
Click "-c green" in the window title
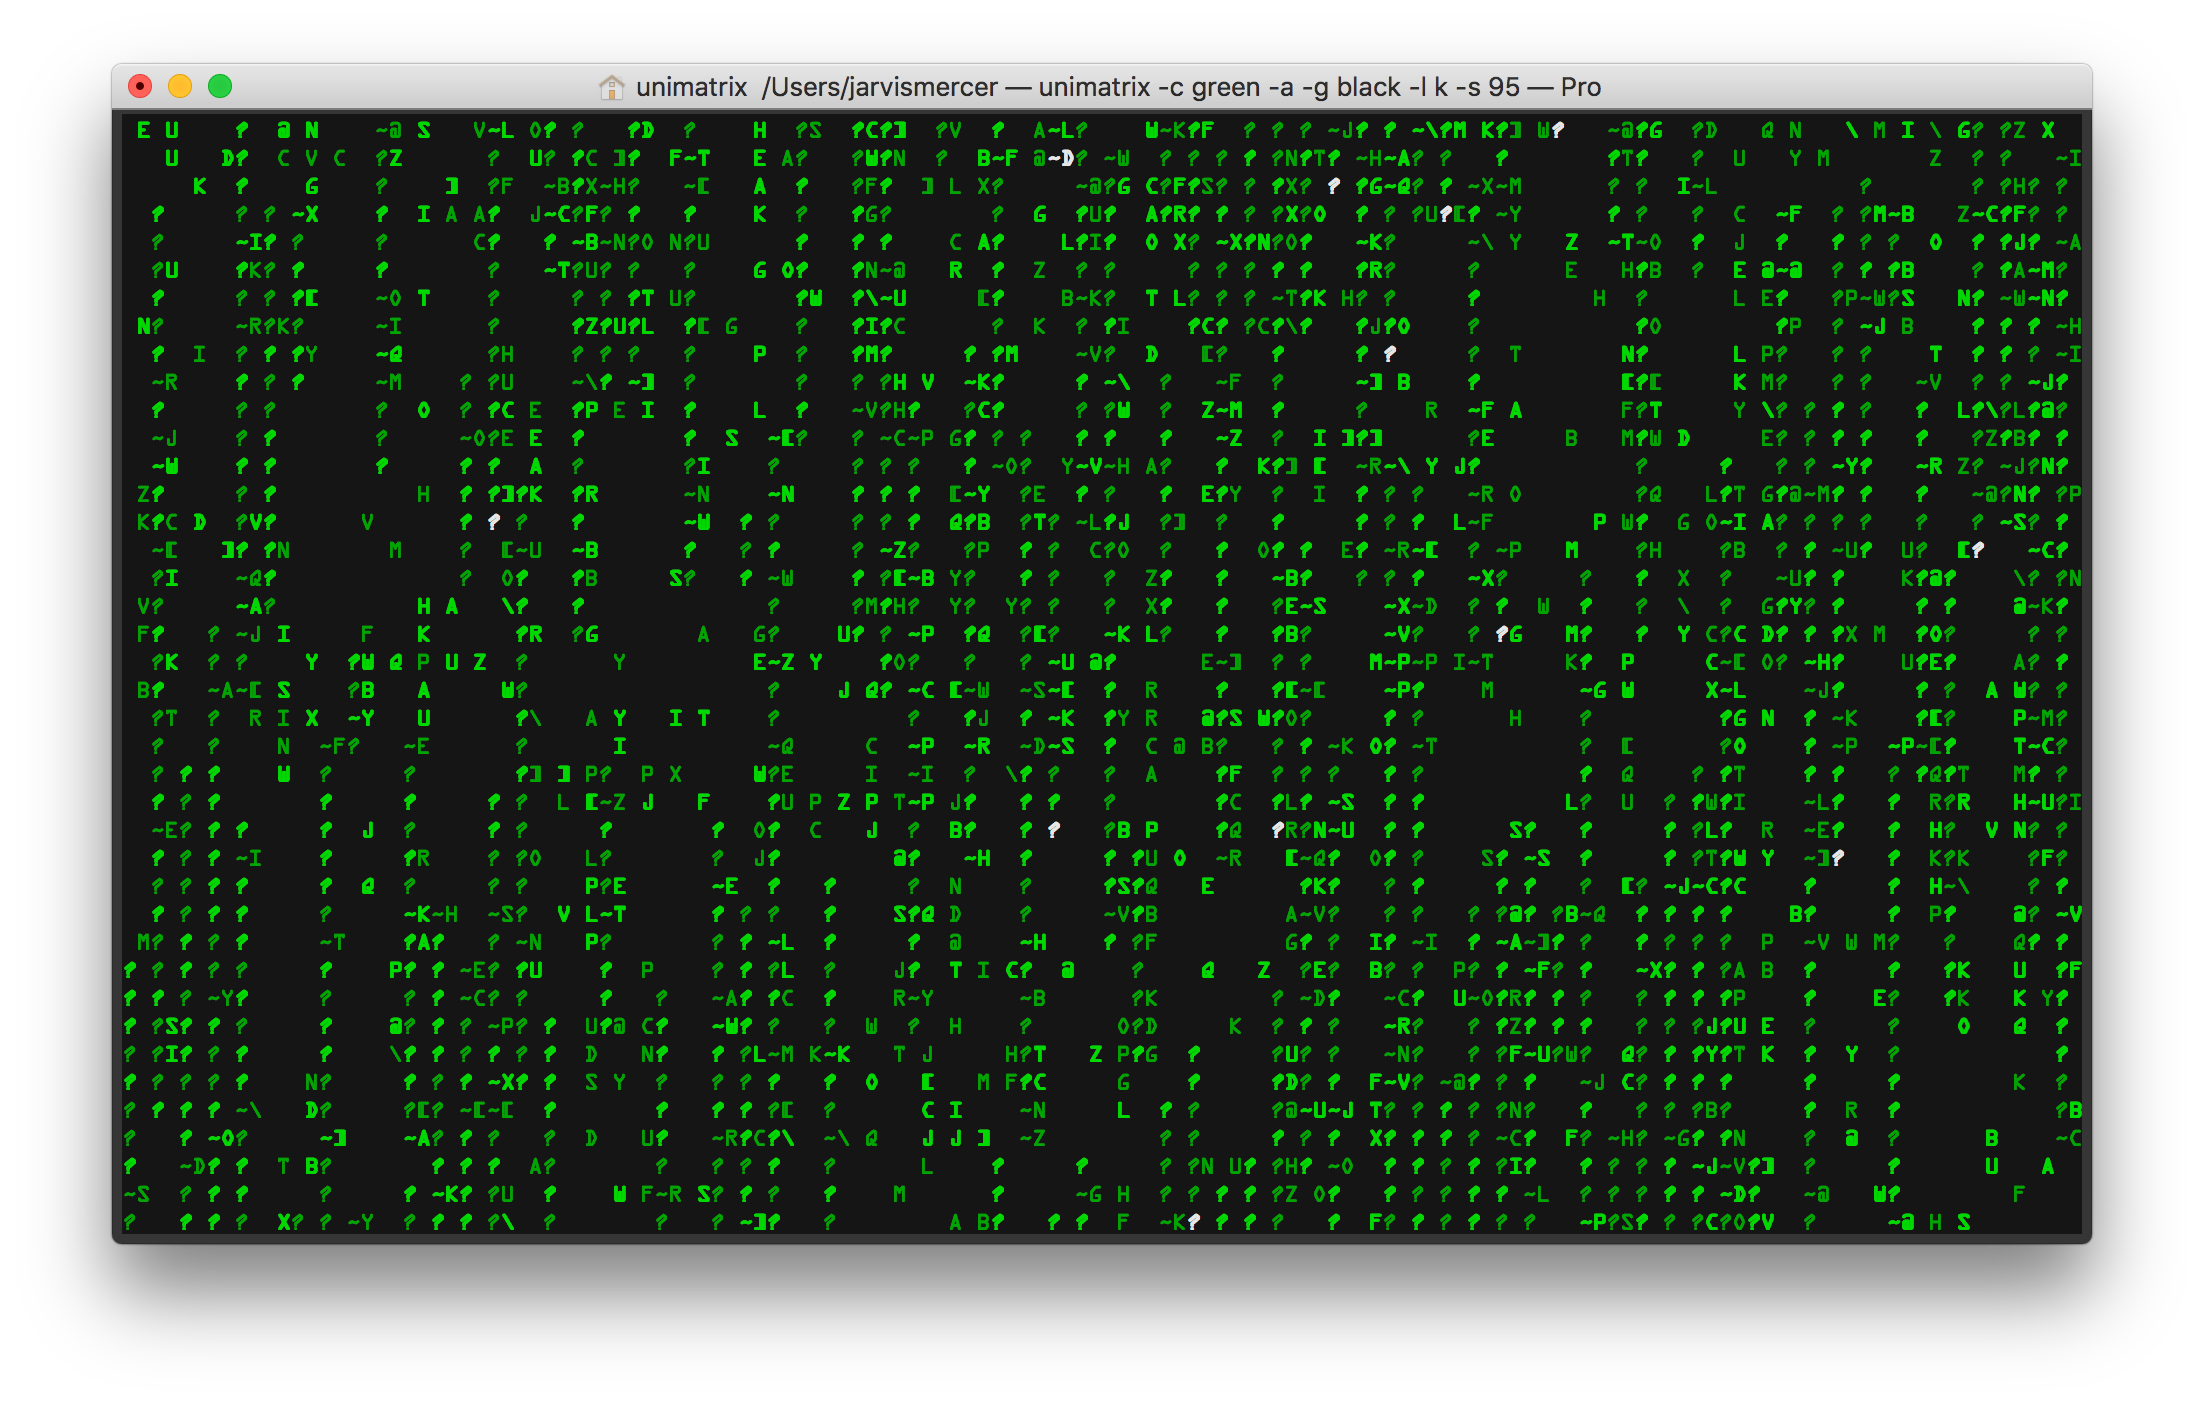tap(1209, 88)
